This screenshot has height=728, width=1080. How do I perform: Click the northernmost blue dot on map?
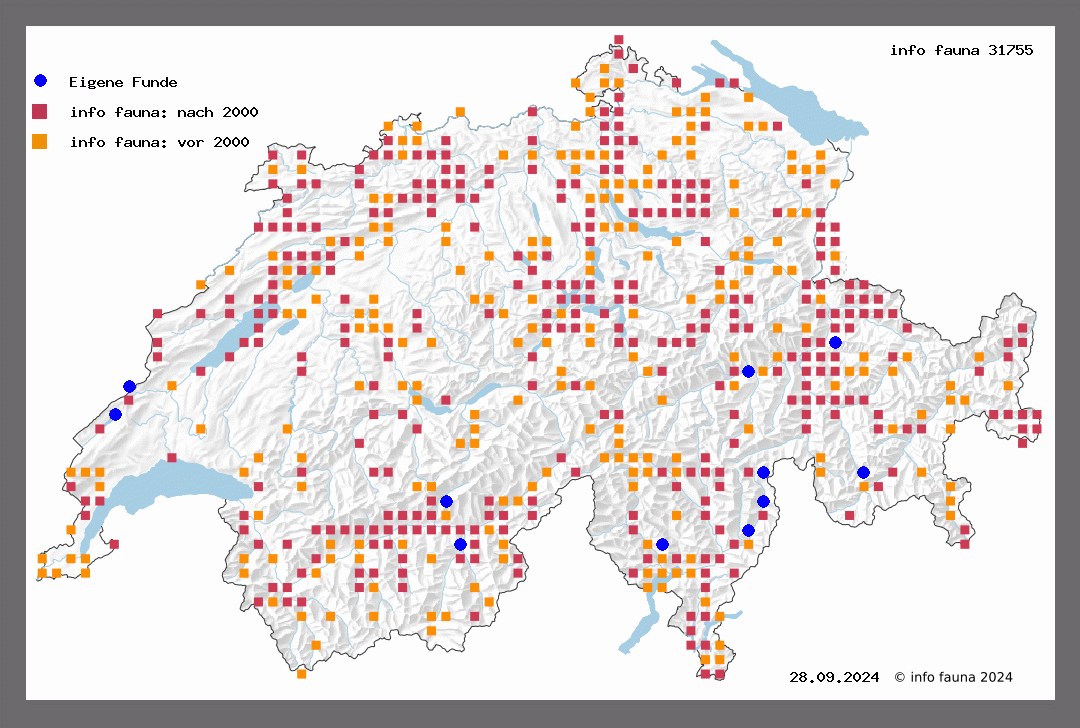tap(835, 343)
